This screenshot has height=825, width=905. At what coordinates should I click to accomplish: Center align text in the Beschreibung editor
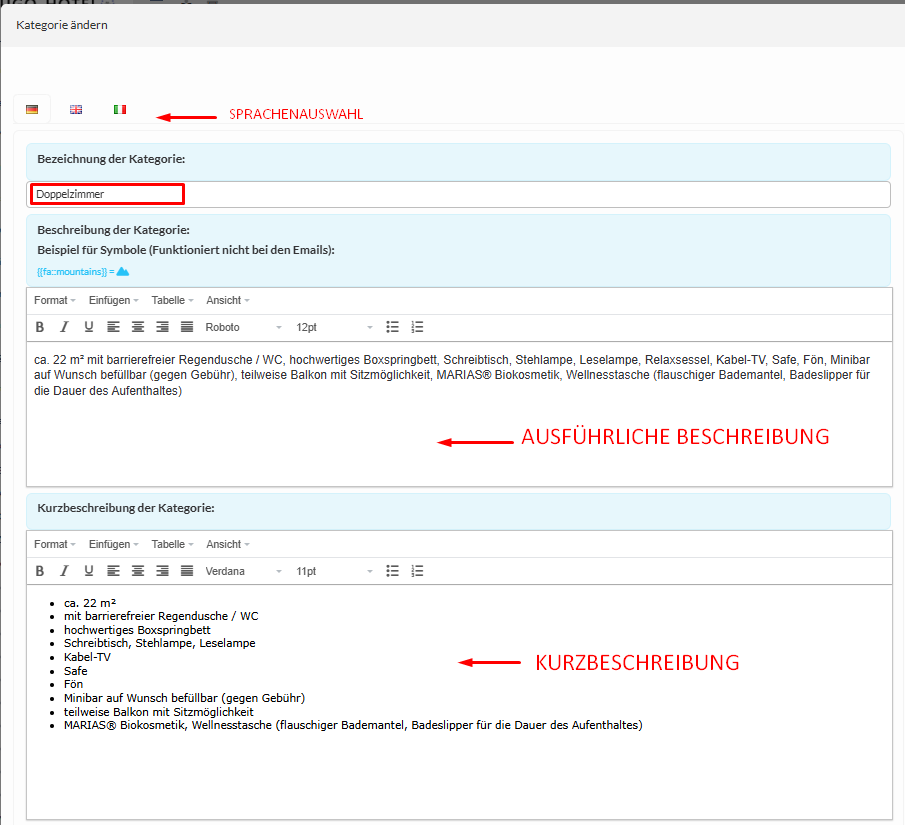(138, 327)
